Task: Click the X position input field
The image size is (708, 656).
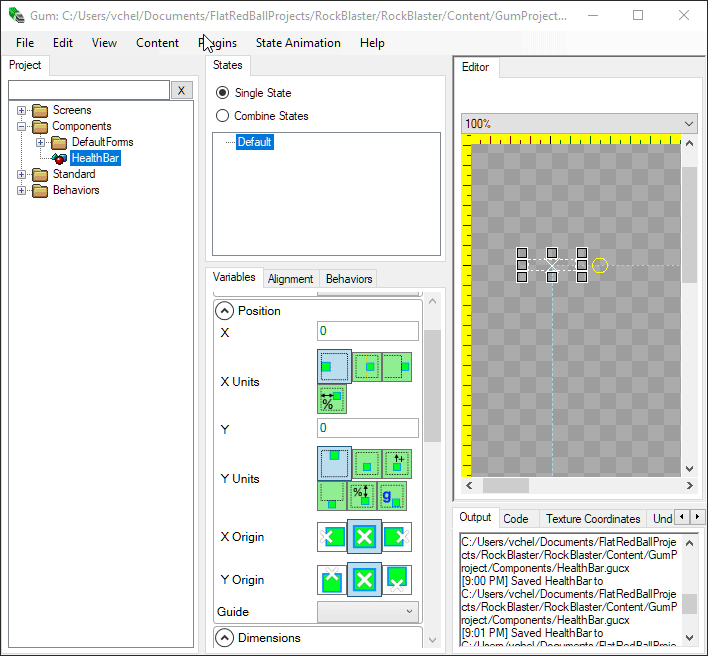Action: [368, 331]
